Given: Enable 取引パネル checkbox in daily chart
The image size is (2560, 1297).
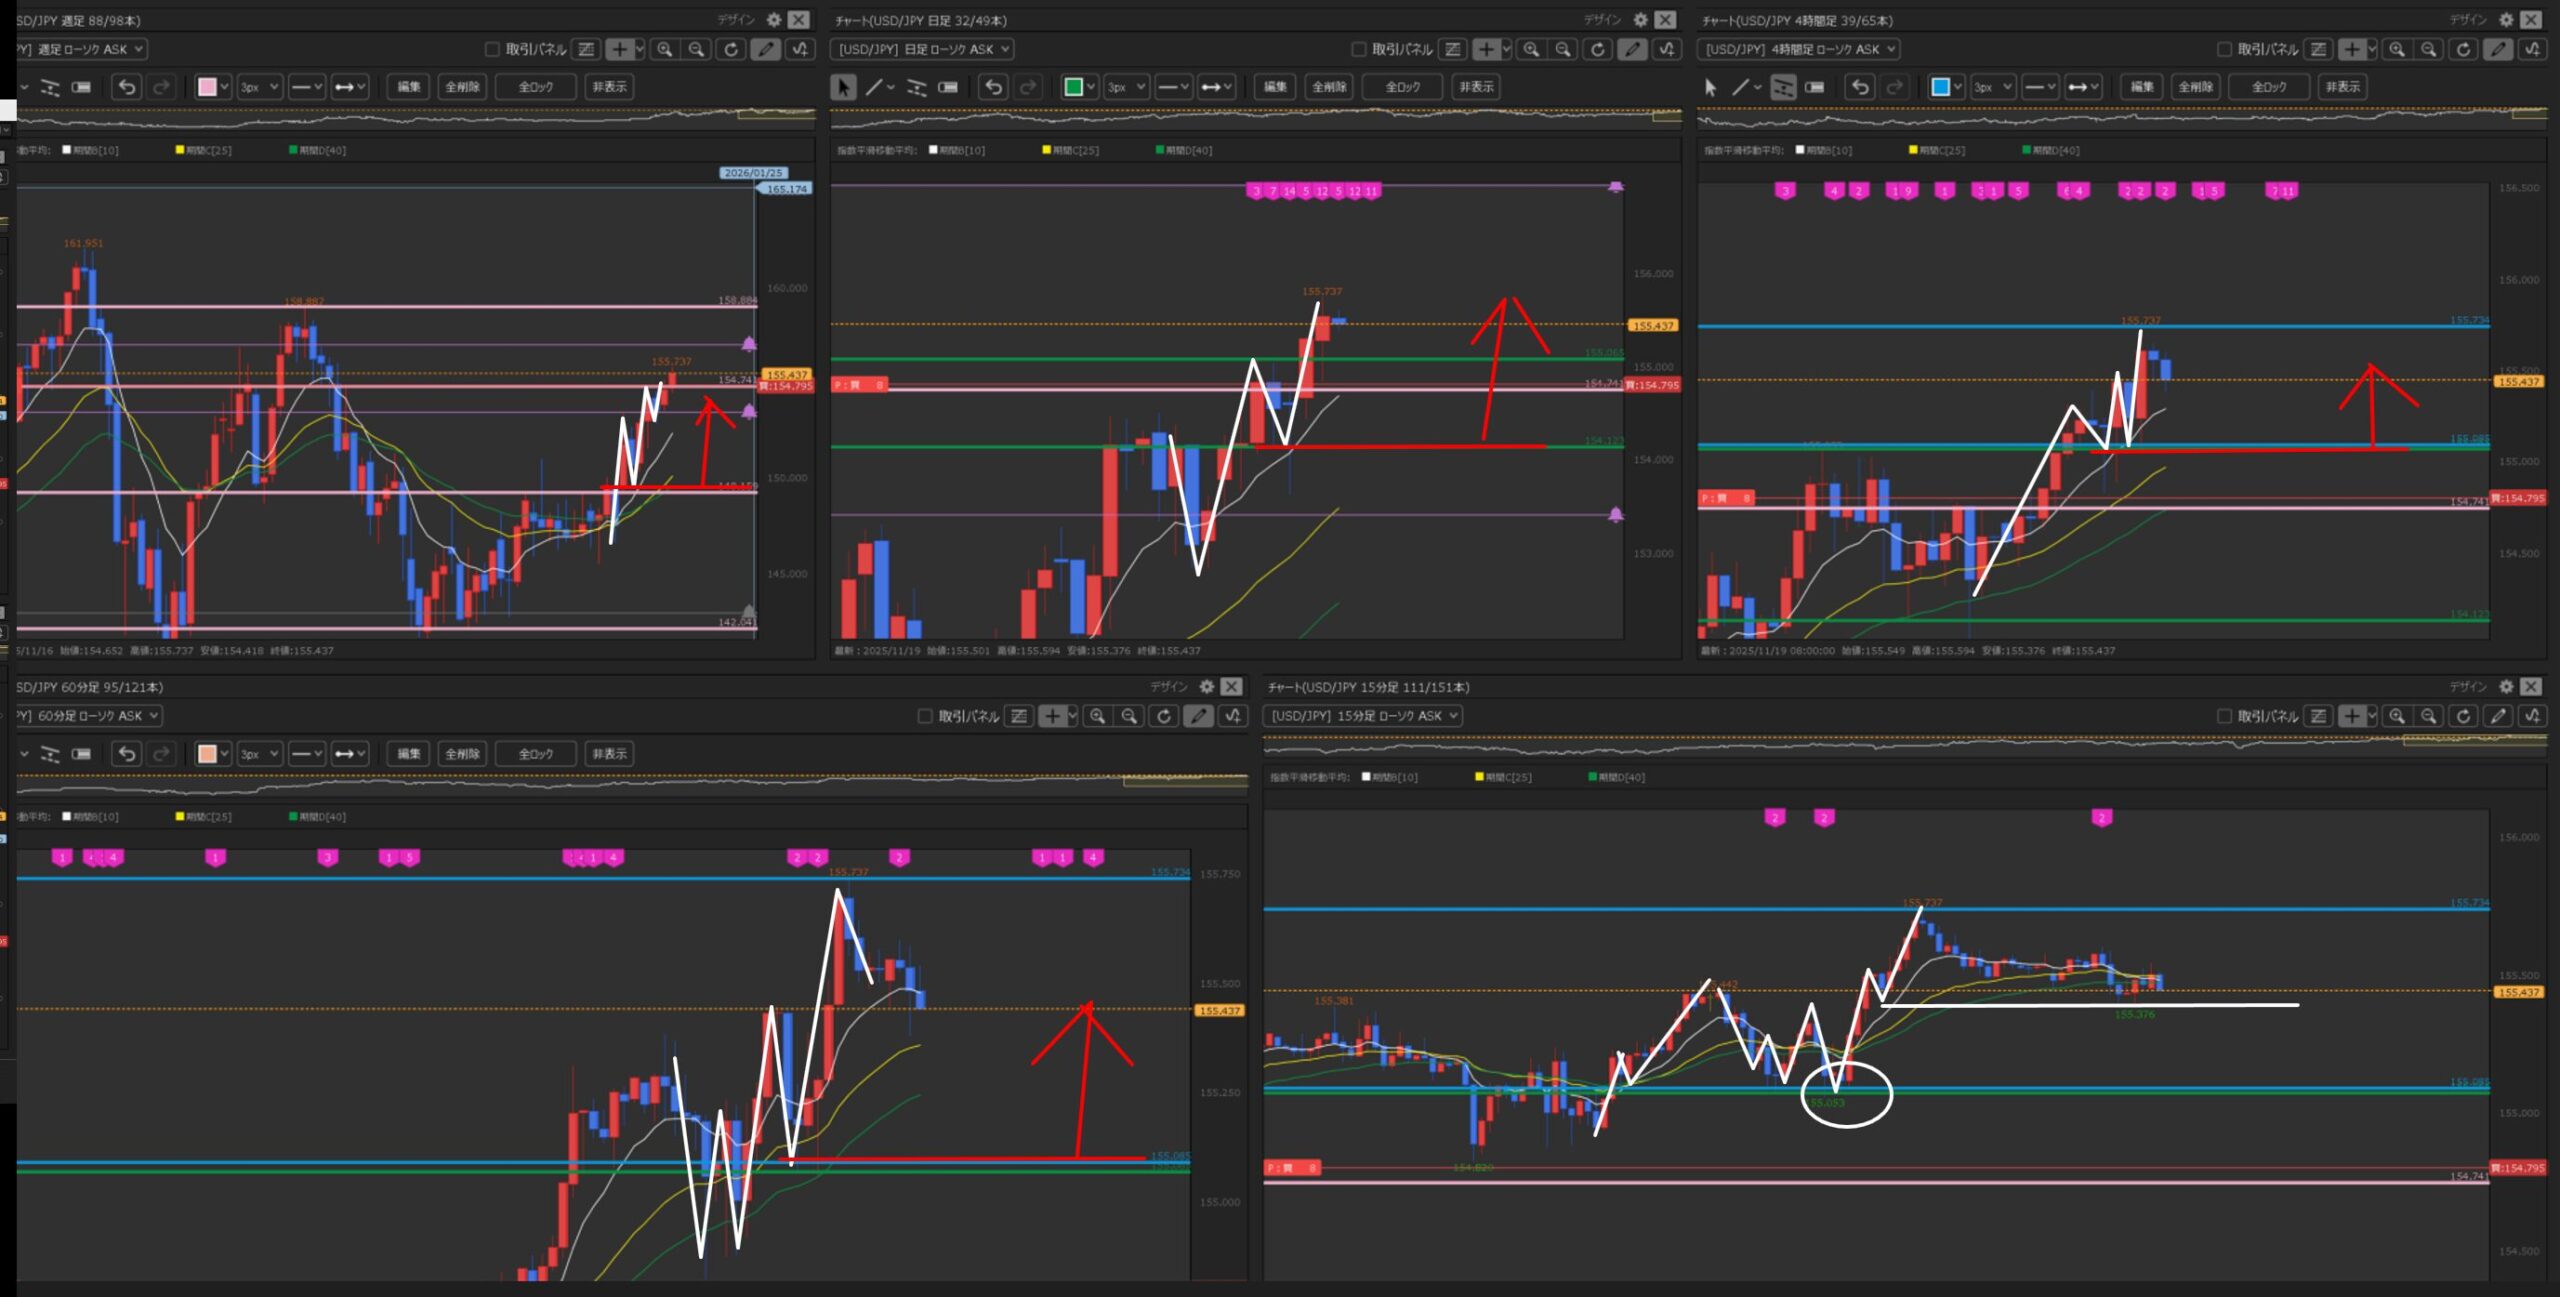Looking at the screenshot, I should tap(1358, 49).
